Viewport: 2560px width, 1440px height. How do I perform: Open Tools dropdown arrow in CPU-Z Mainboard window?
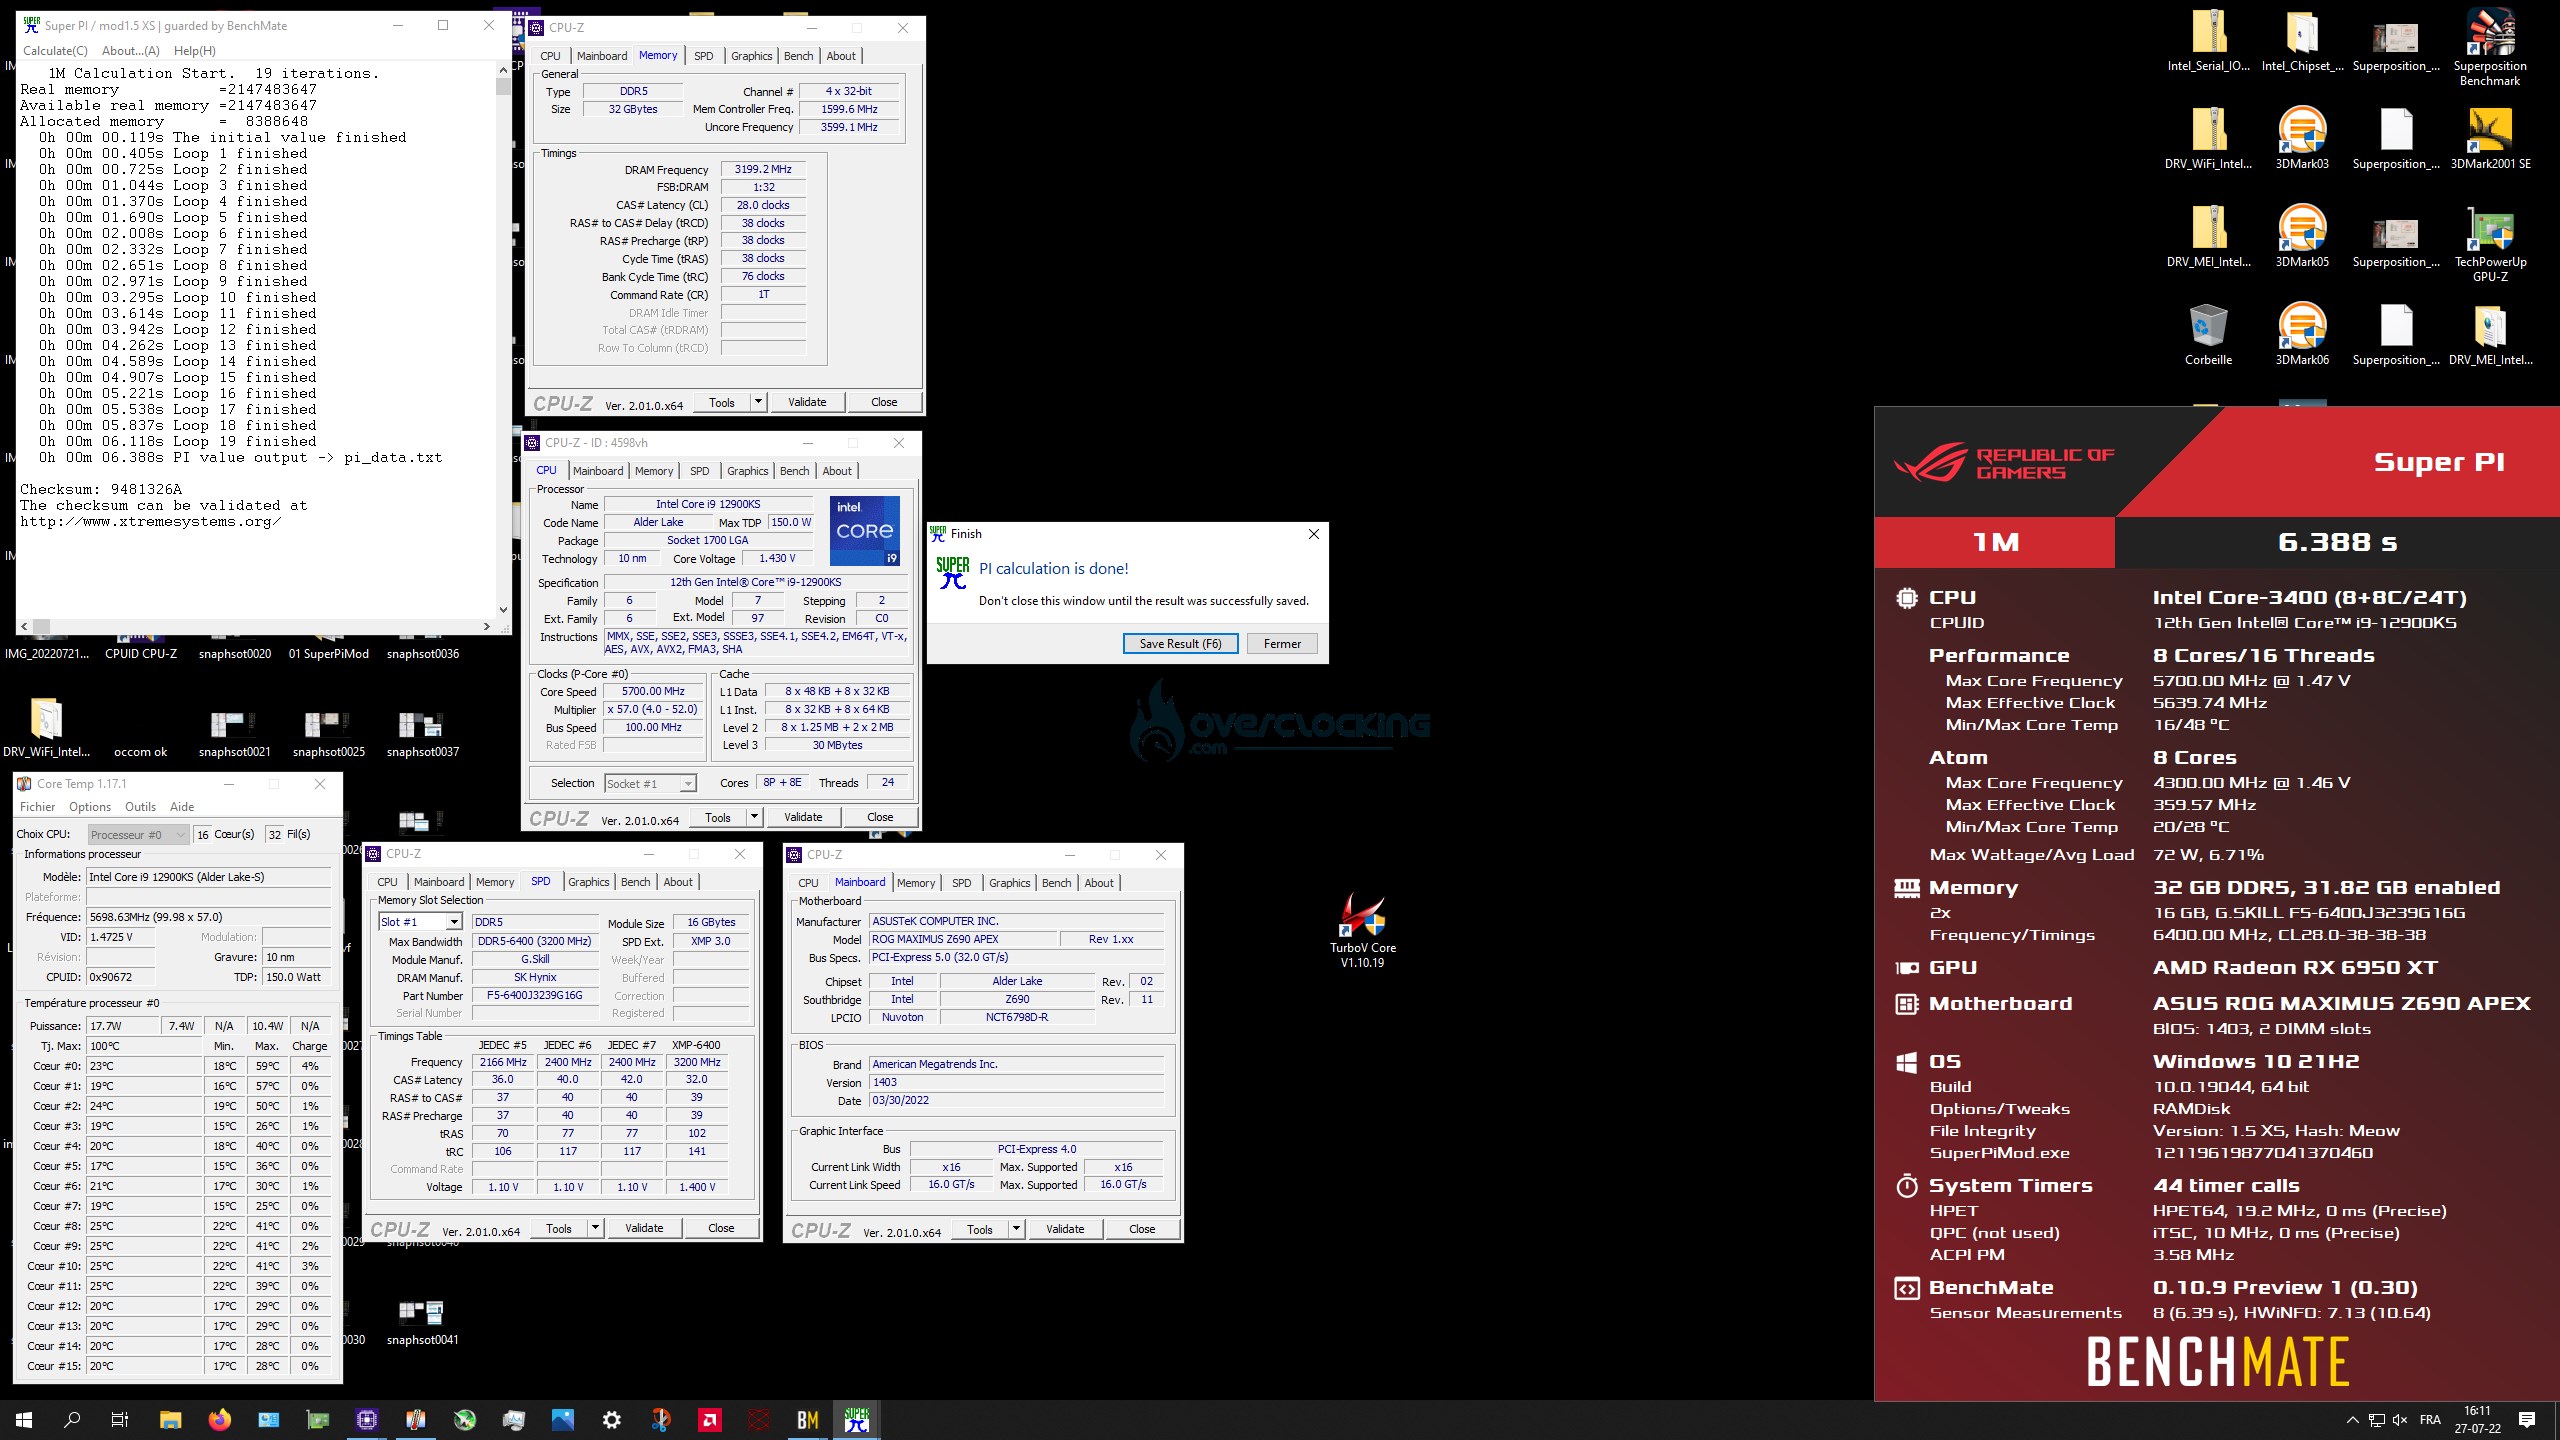pos(1016,1229)
